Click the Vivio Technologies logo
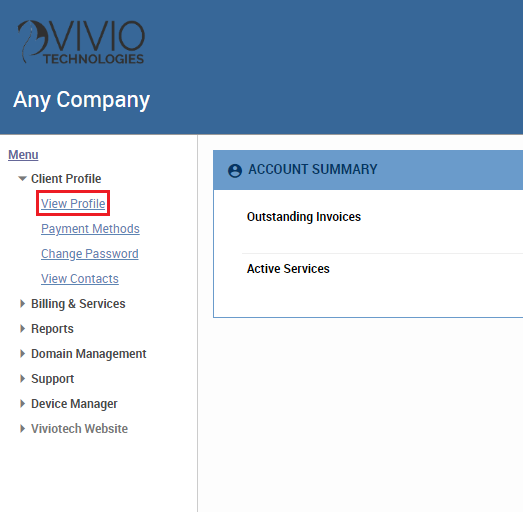Image resolution: width=523 pixels, height=512 pixels. (81, 42)
